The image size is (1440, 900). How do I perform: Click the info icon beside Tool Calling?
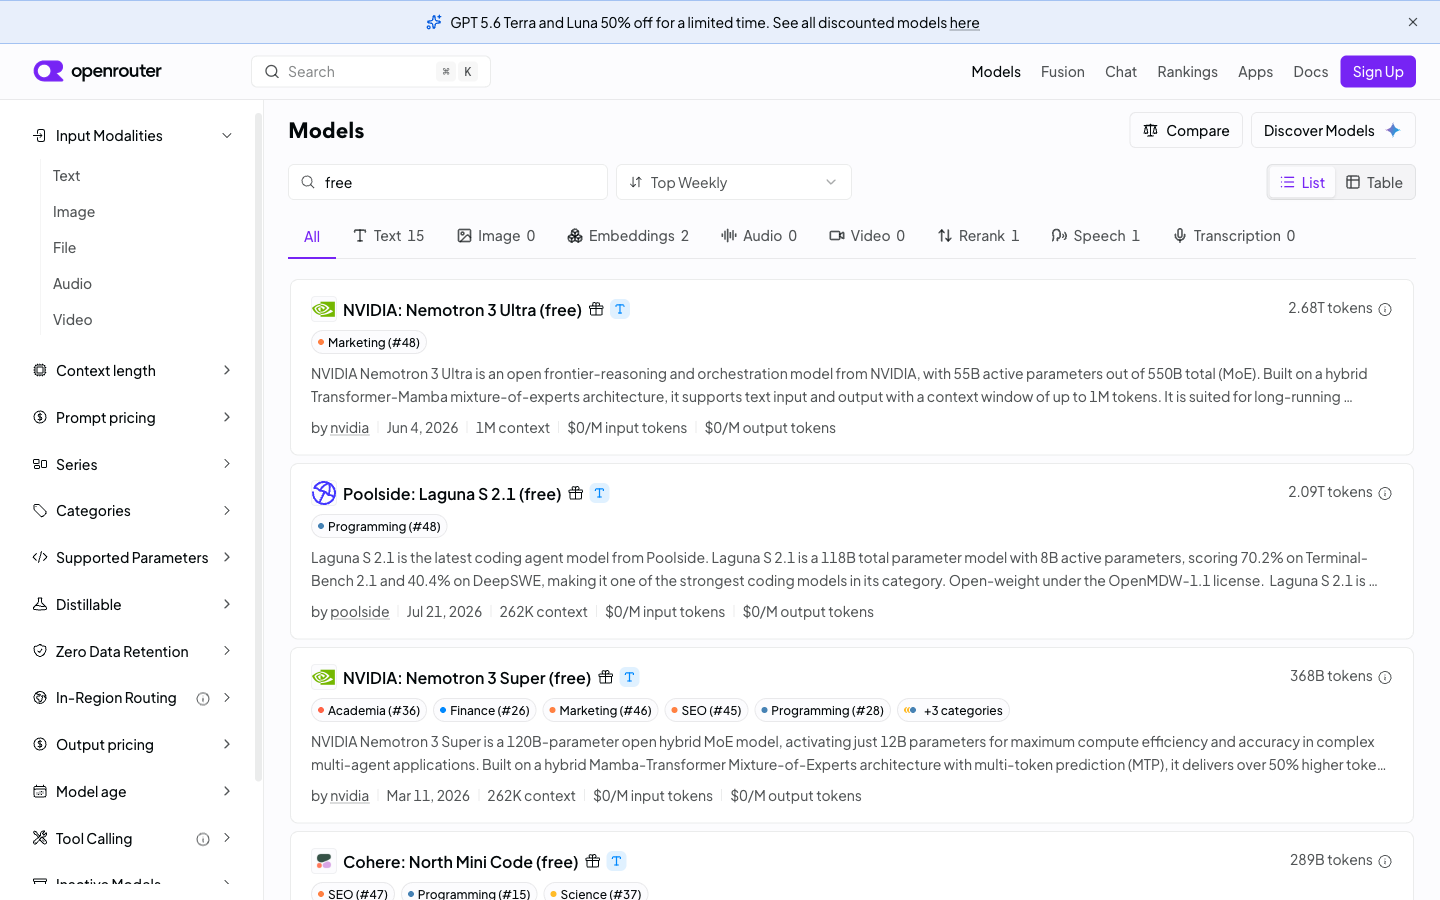(x=203, y=839)
